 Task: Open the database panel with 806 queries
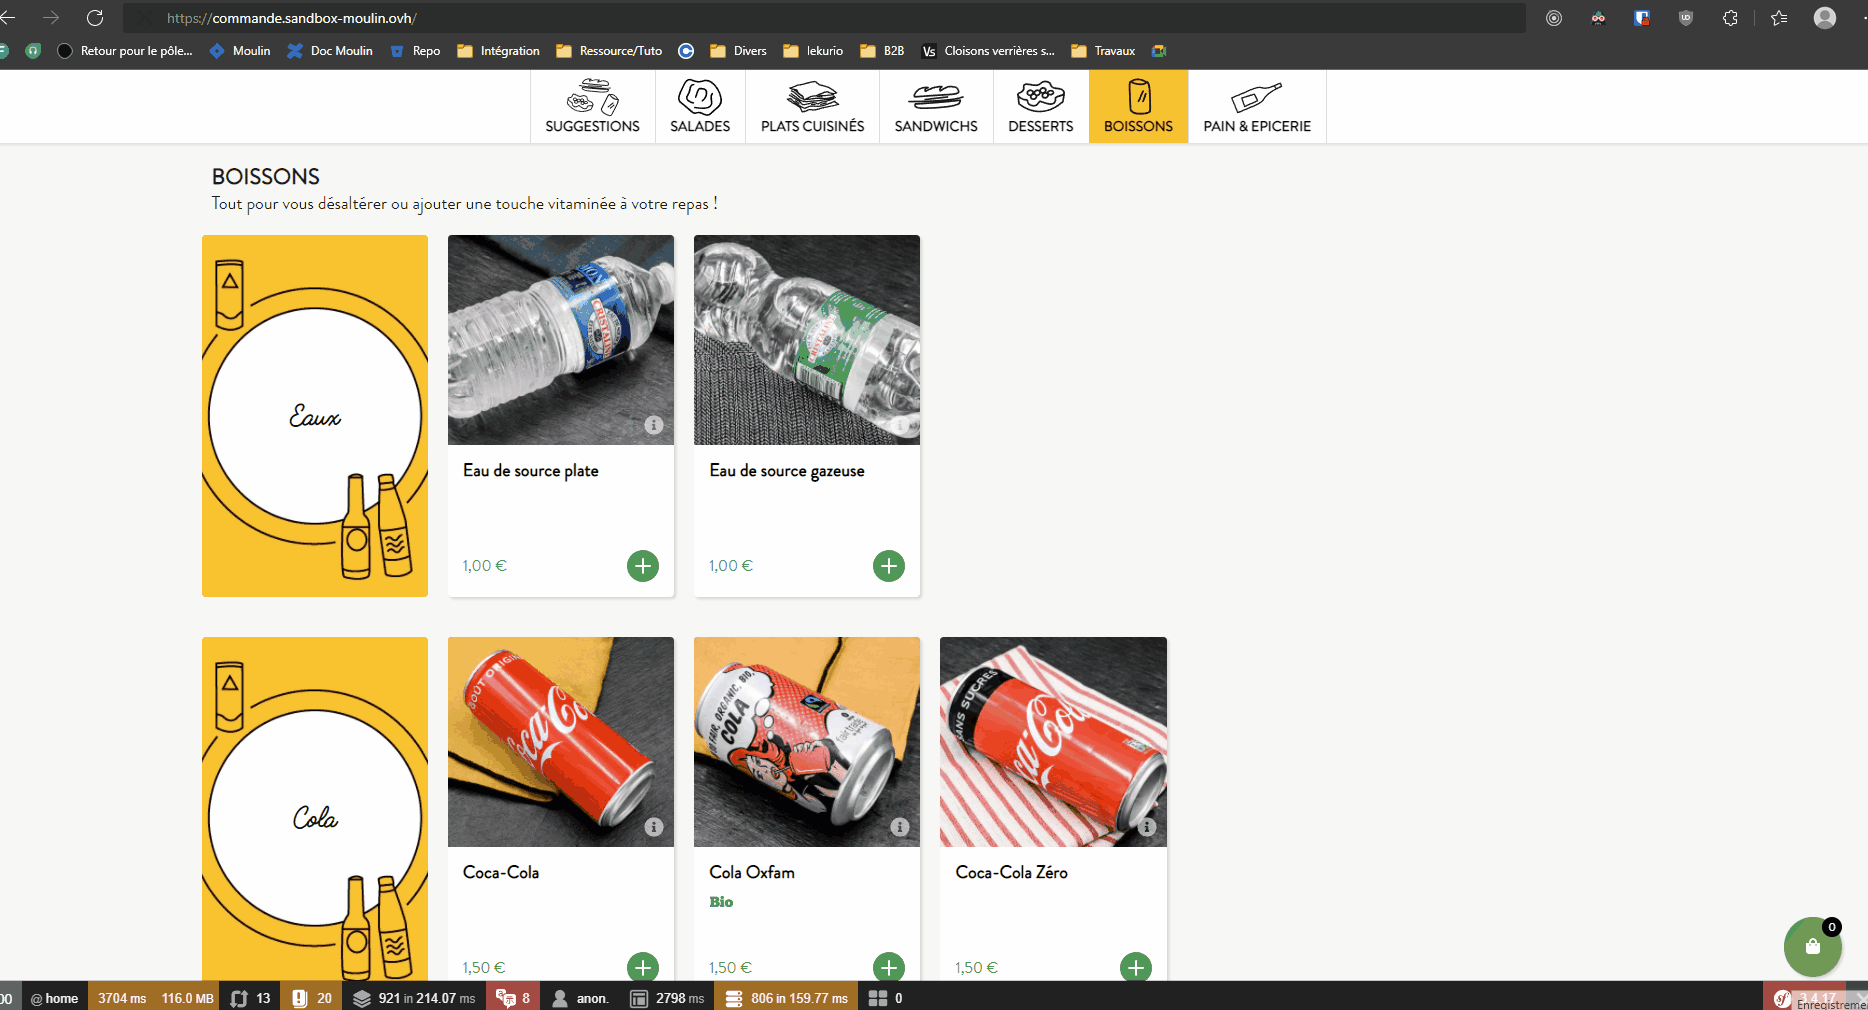tap(786, 998)
